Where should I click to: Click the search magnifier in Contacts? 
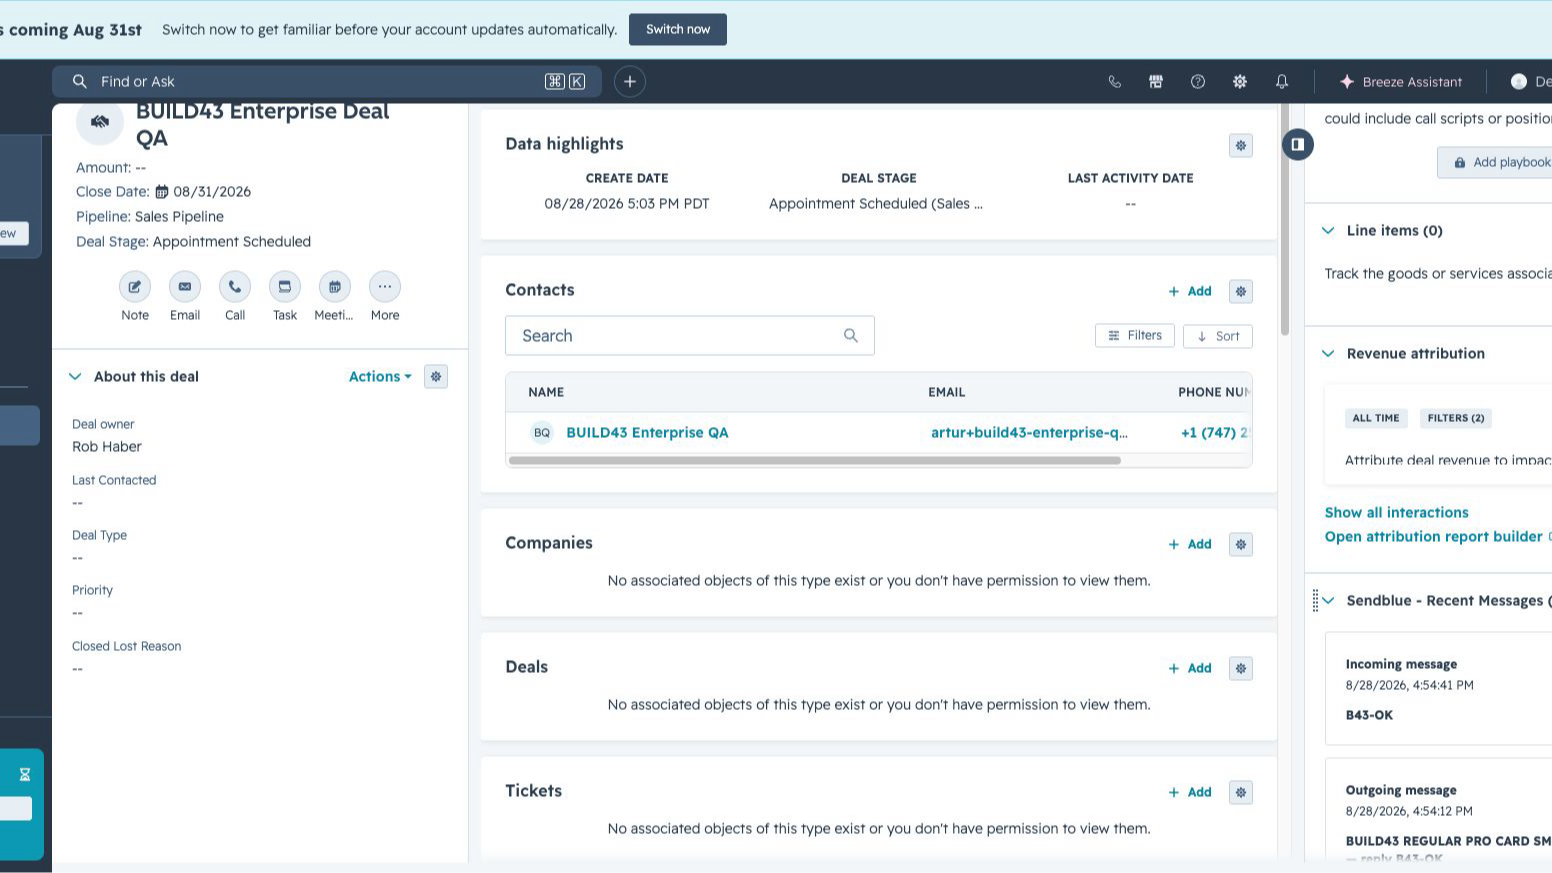(x=851, y=336)
